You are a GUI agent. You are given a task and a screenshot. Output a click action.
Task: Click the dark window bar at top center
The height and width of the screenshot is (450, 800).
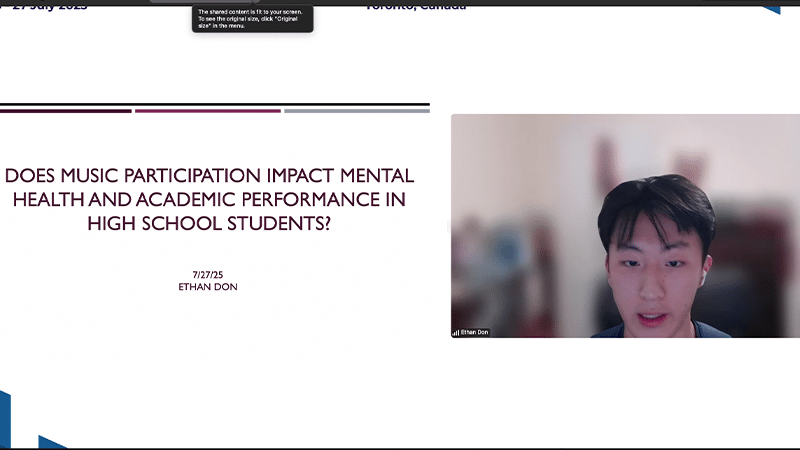click(200, 1)
